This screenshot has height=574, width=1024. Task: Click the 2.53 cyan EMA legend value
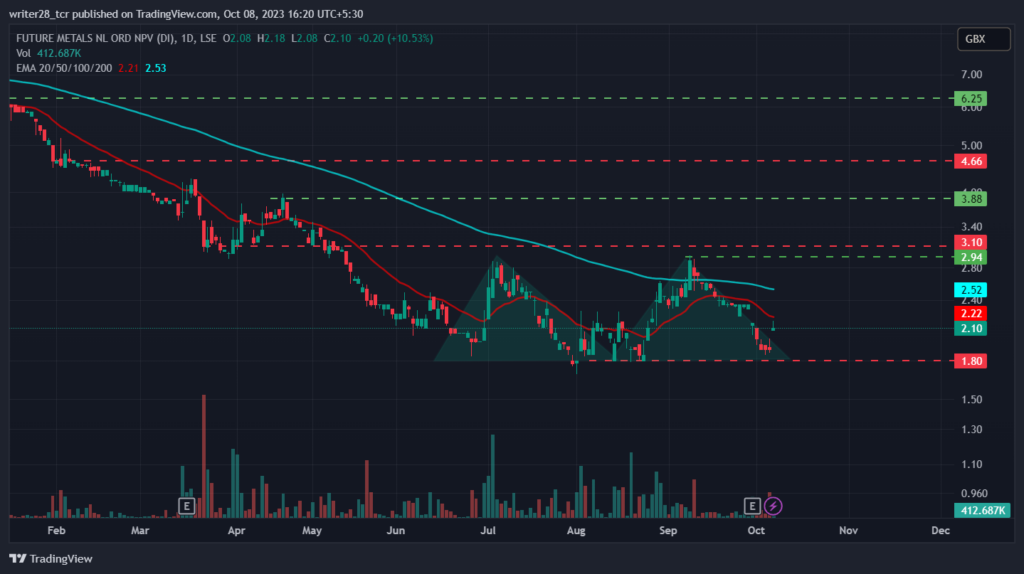(155, 68)
